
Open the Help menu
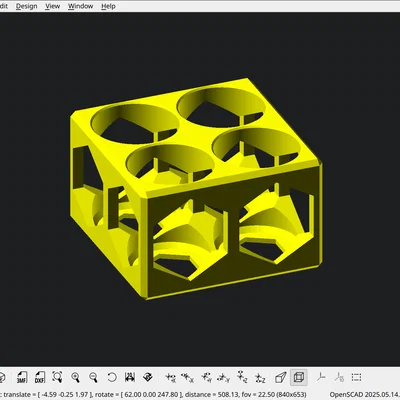[108, 6]
